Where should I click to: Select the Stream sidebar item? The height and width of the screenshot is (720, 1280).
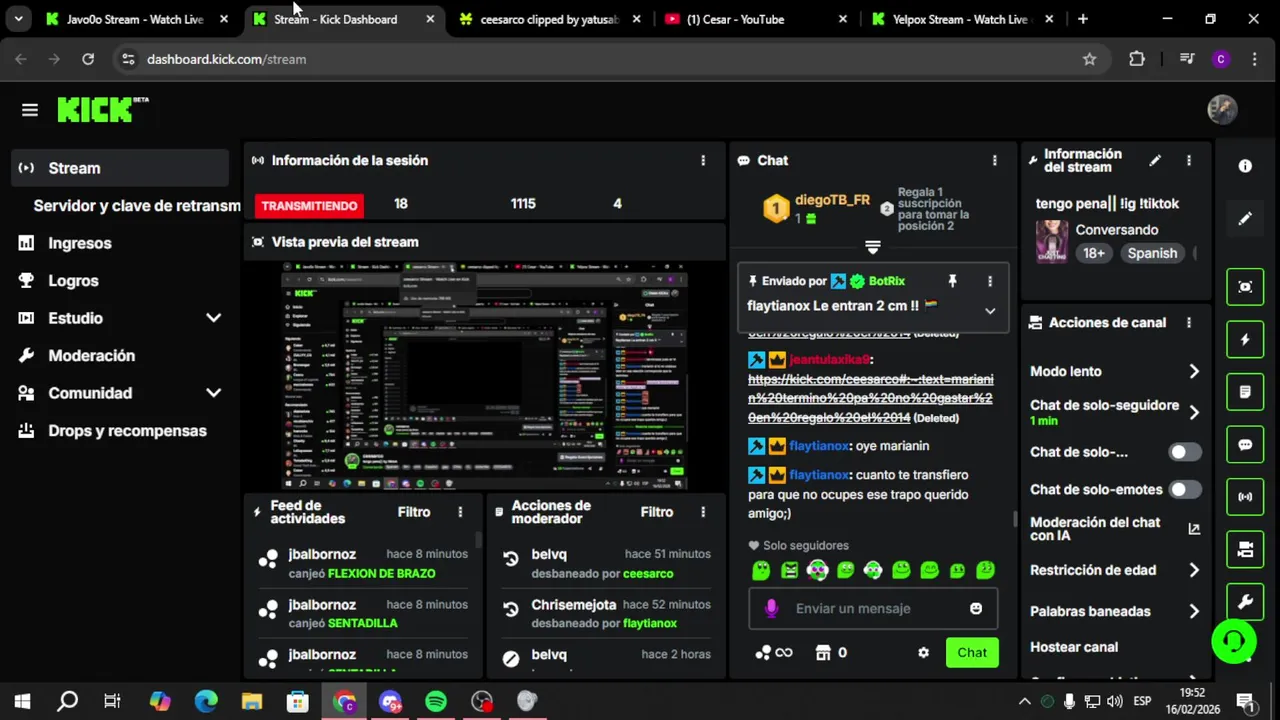click(x=120, y=168)
